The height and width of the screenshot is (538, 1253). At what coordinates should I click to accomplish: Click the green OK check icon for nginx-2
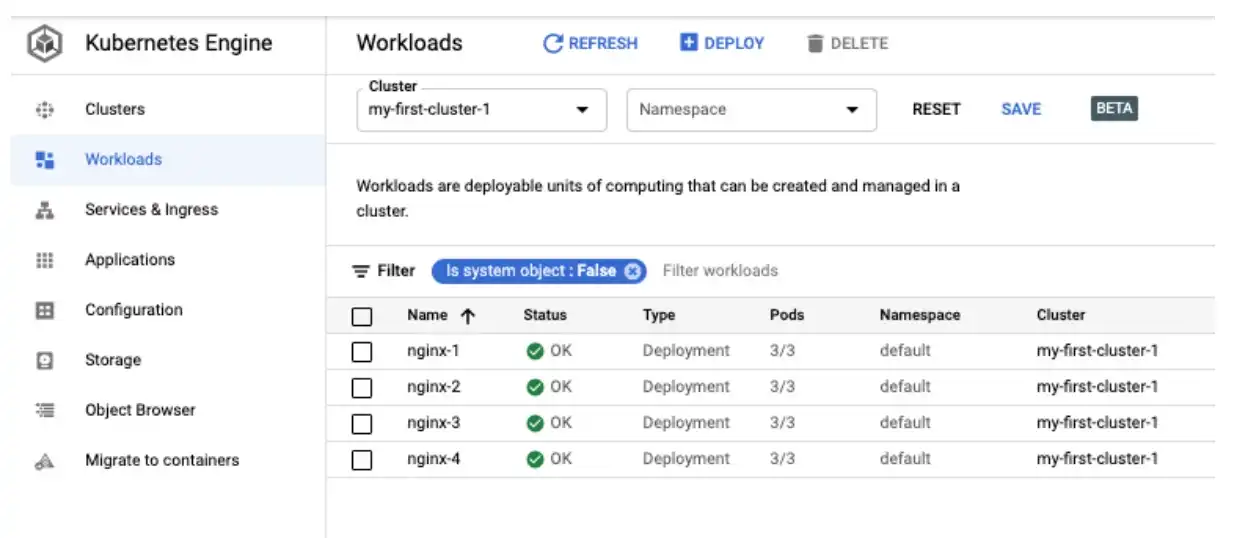536,387
